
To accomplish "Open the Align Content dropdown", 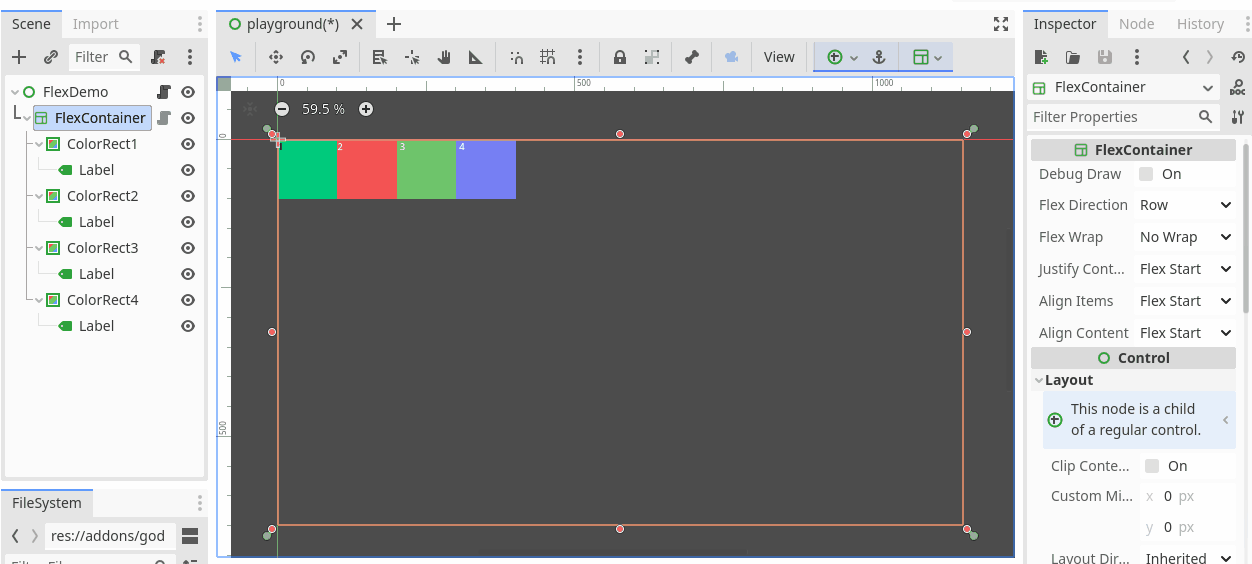I will pyautogui.click(x=1186, y=333).
